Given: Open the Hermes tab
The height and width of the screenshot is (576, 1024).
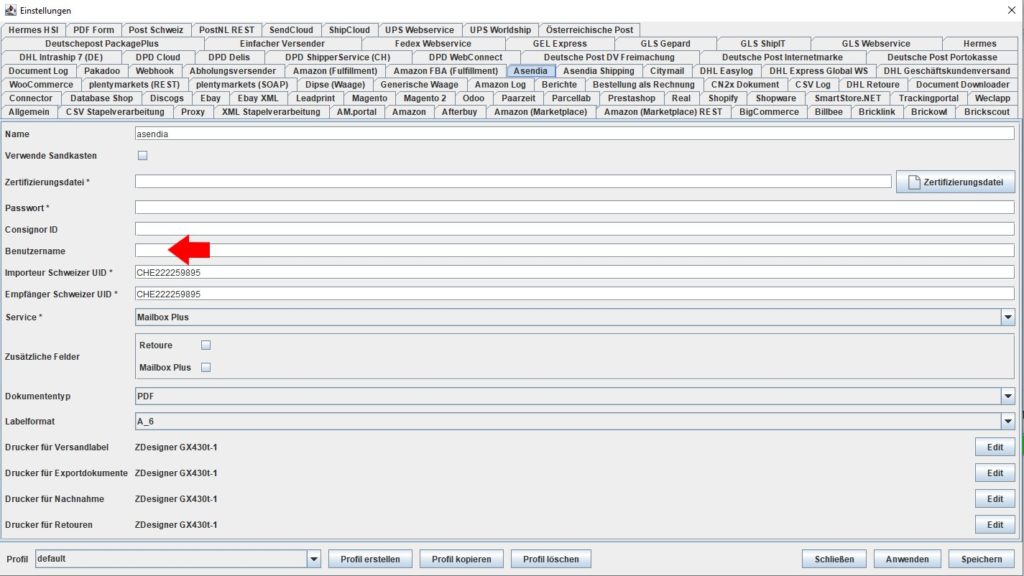Looking at the screenshot, I should pyautogui.click(x=980, y=43).
